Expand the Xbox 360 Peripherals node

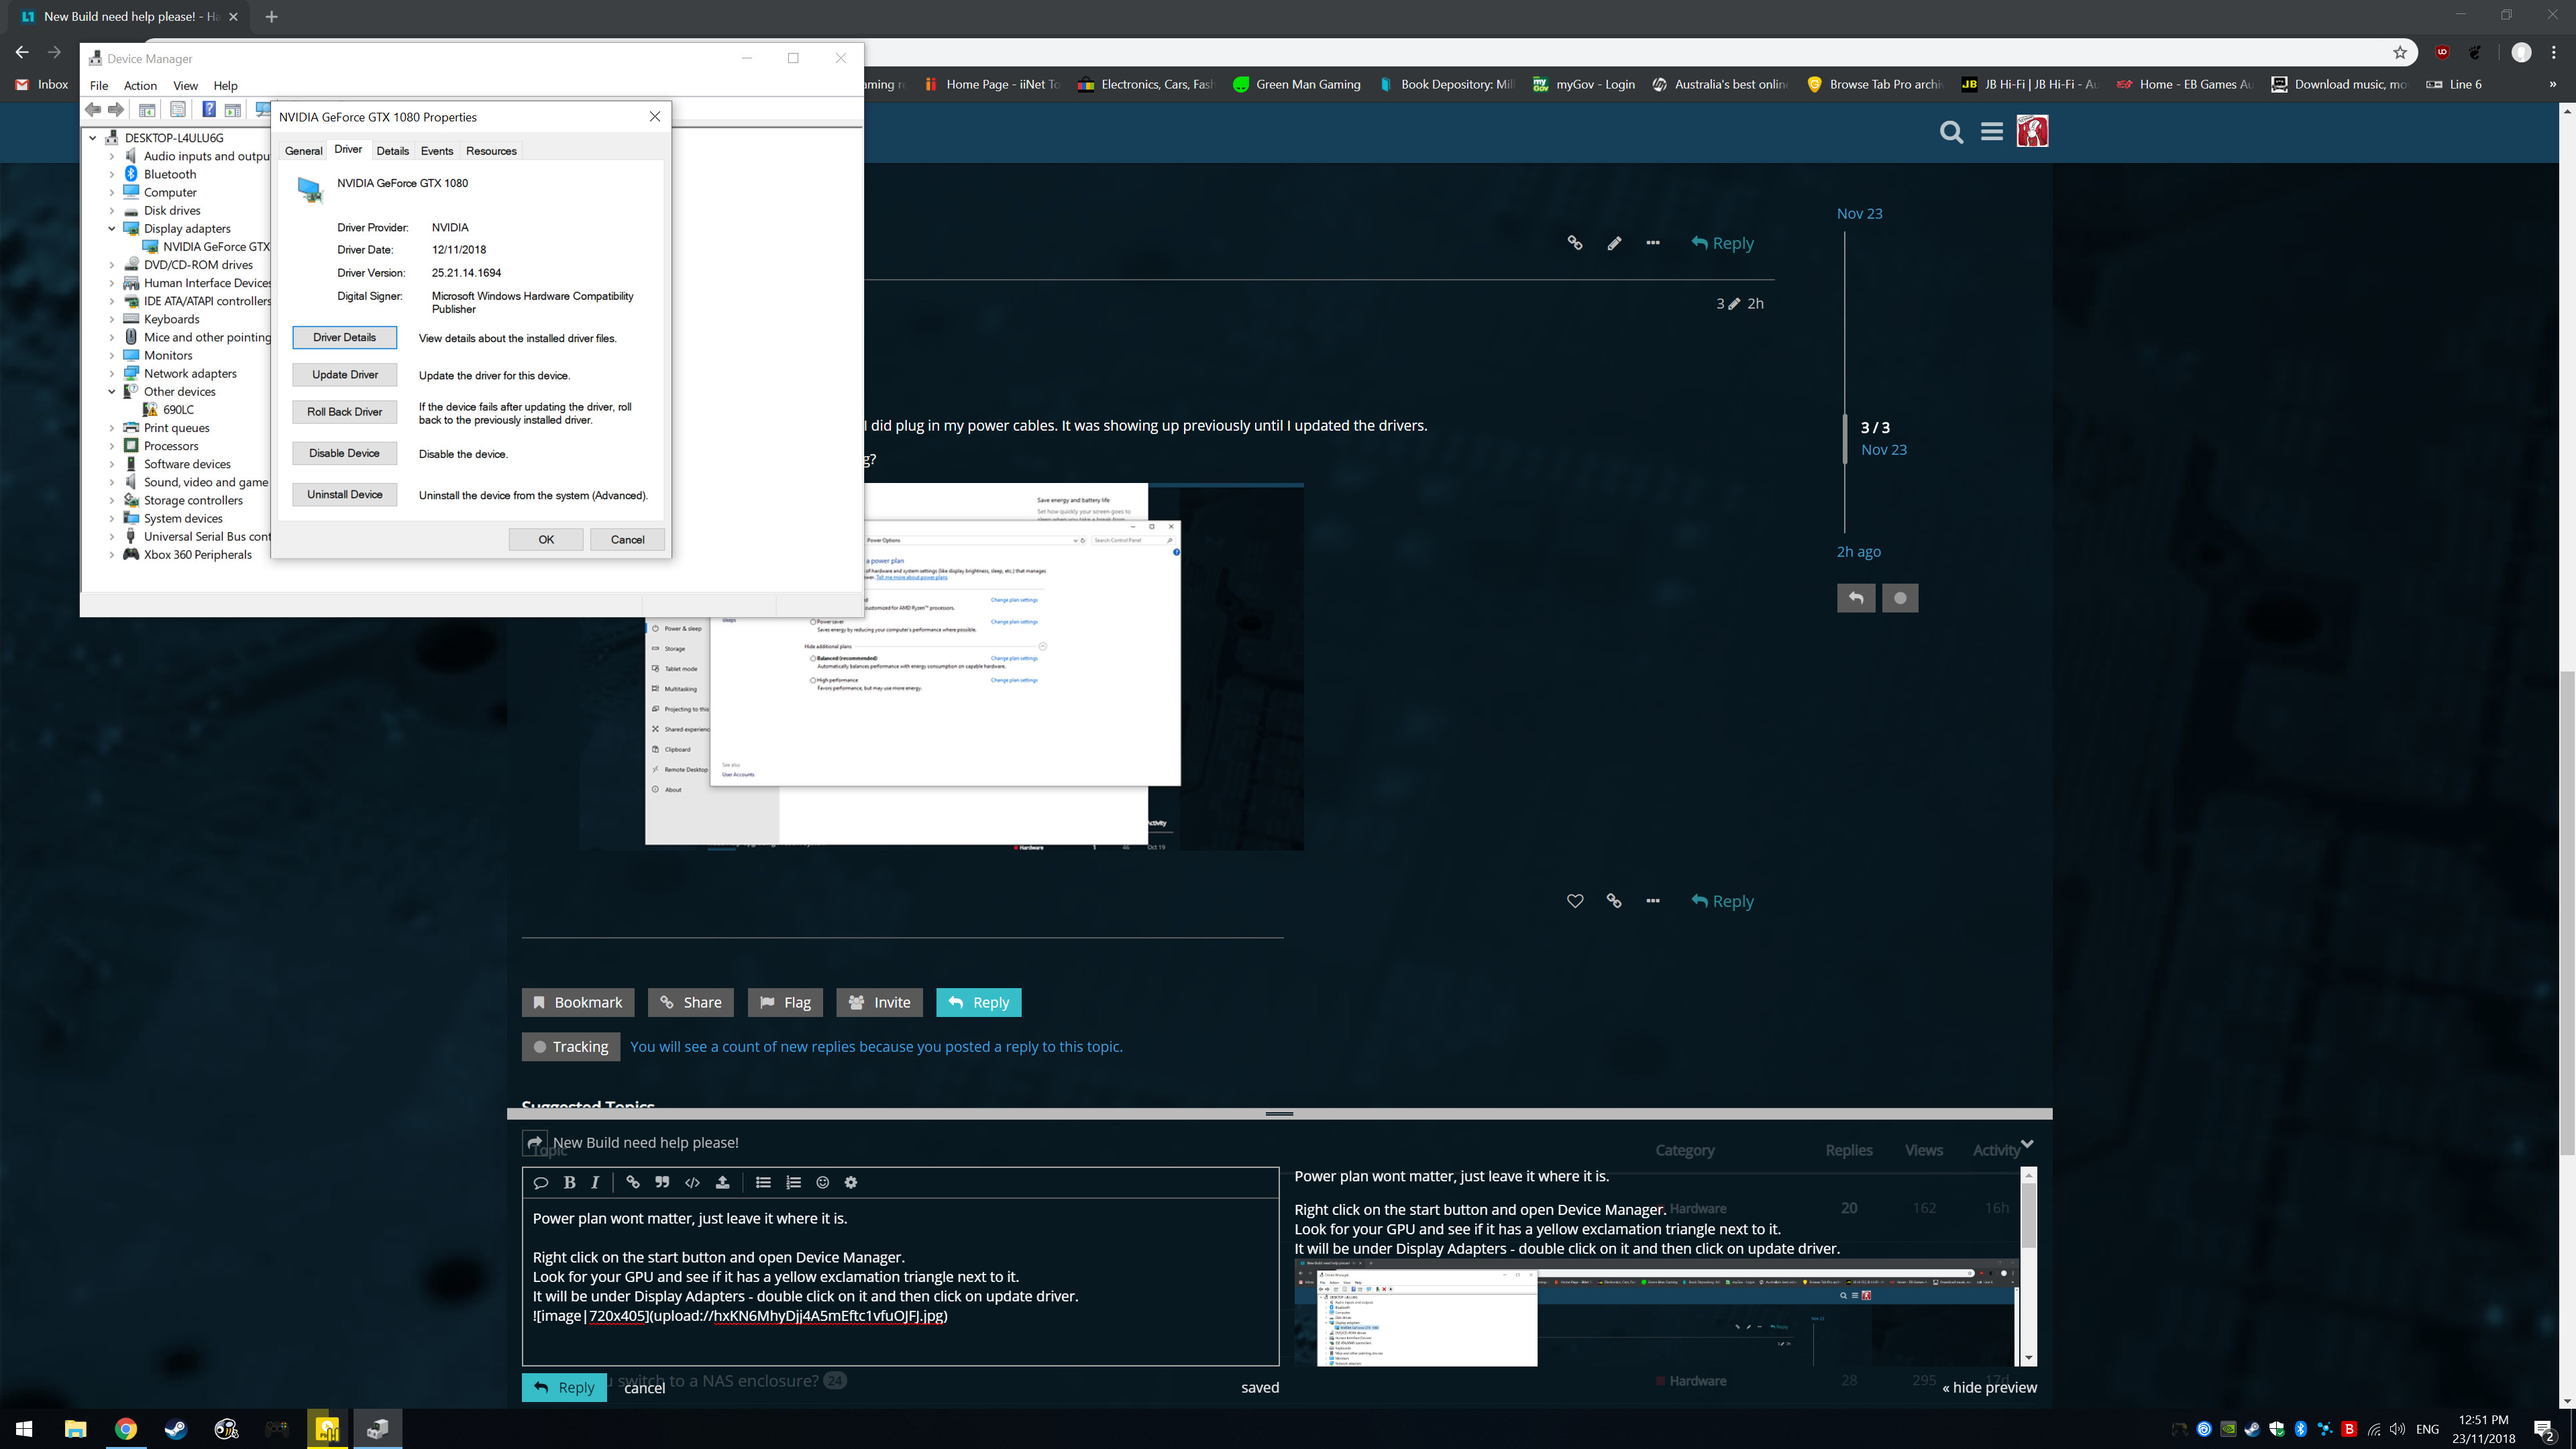point(112,555)
